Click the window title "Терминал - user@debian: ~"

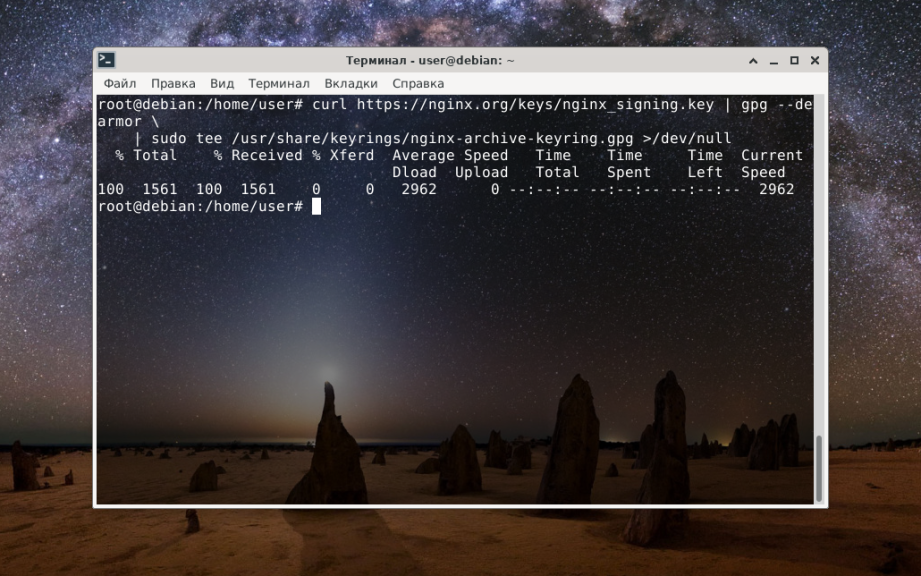430,61
